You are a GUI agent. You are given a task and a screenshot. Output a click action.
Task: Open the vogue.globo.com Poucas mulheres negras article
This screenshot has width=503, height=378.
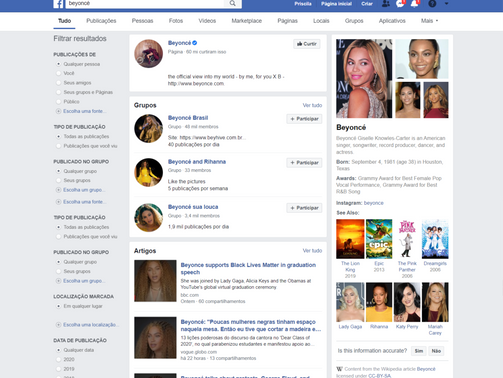coord(251,325)
